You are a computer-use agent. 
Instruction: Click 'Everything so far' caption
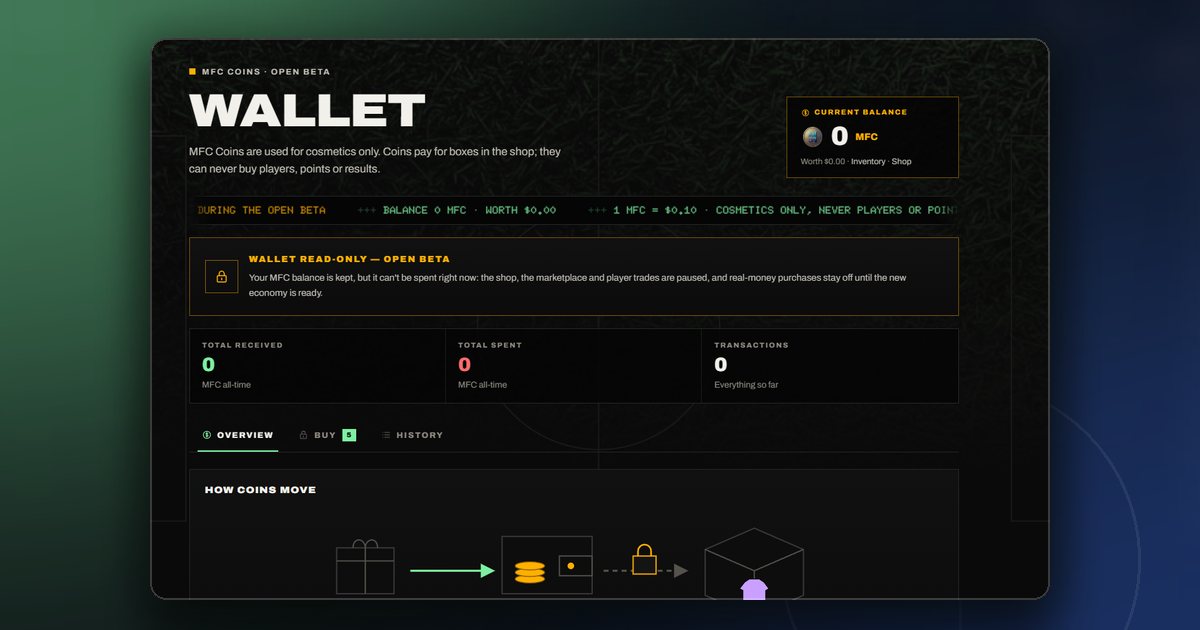746,385
